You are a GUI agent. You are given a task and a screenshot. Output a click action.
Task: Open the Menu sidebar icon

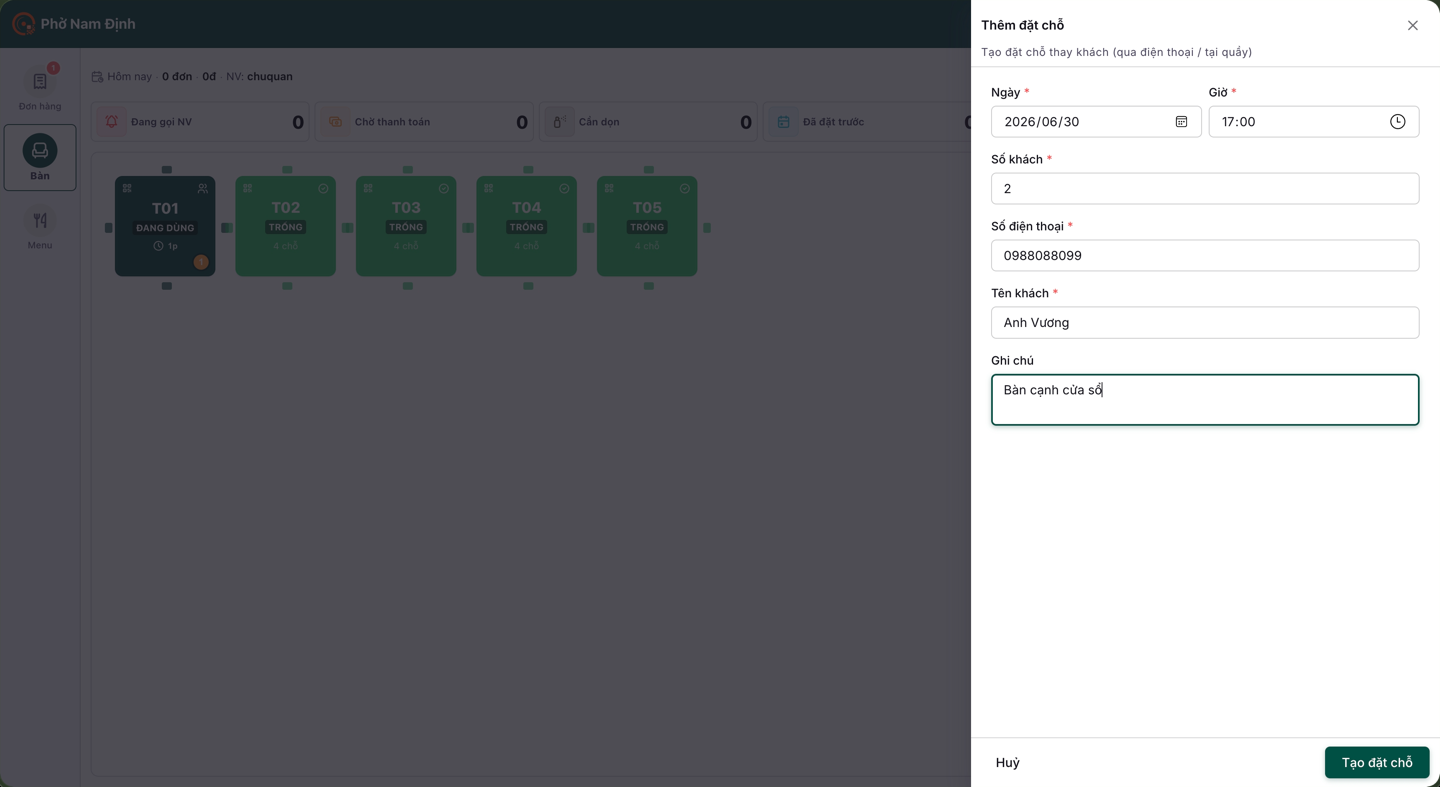(40, 230)
